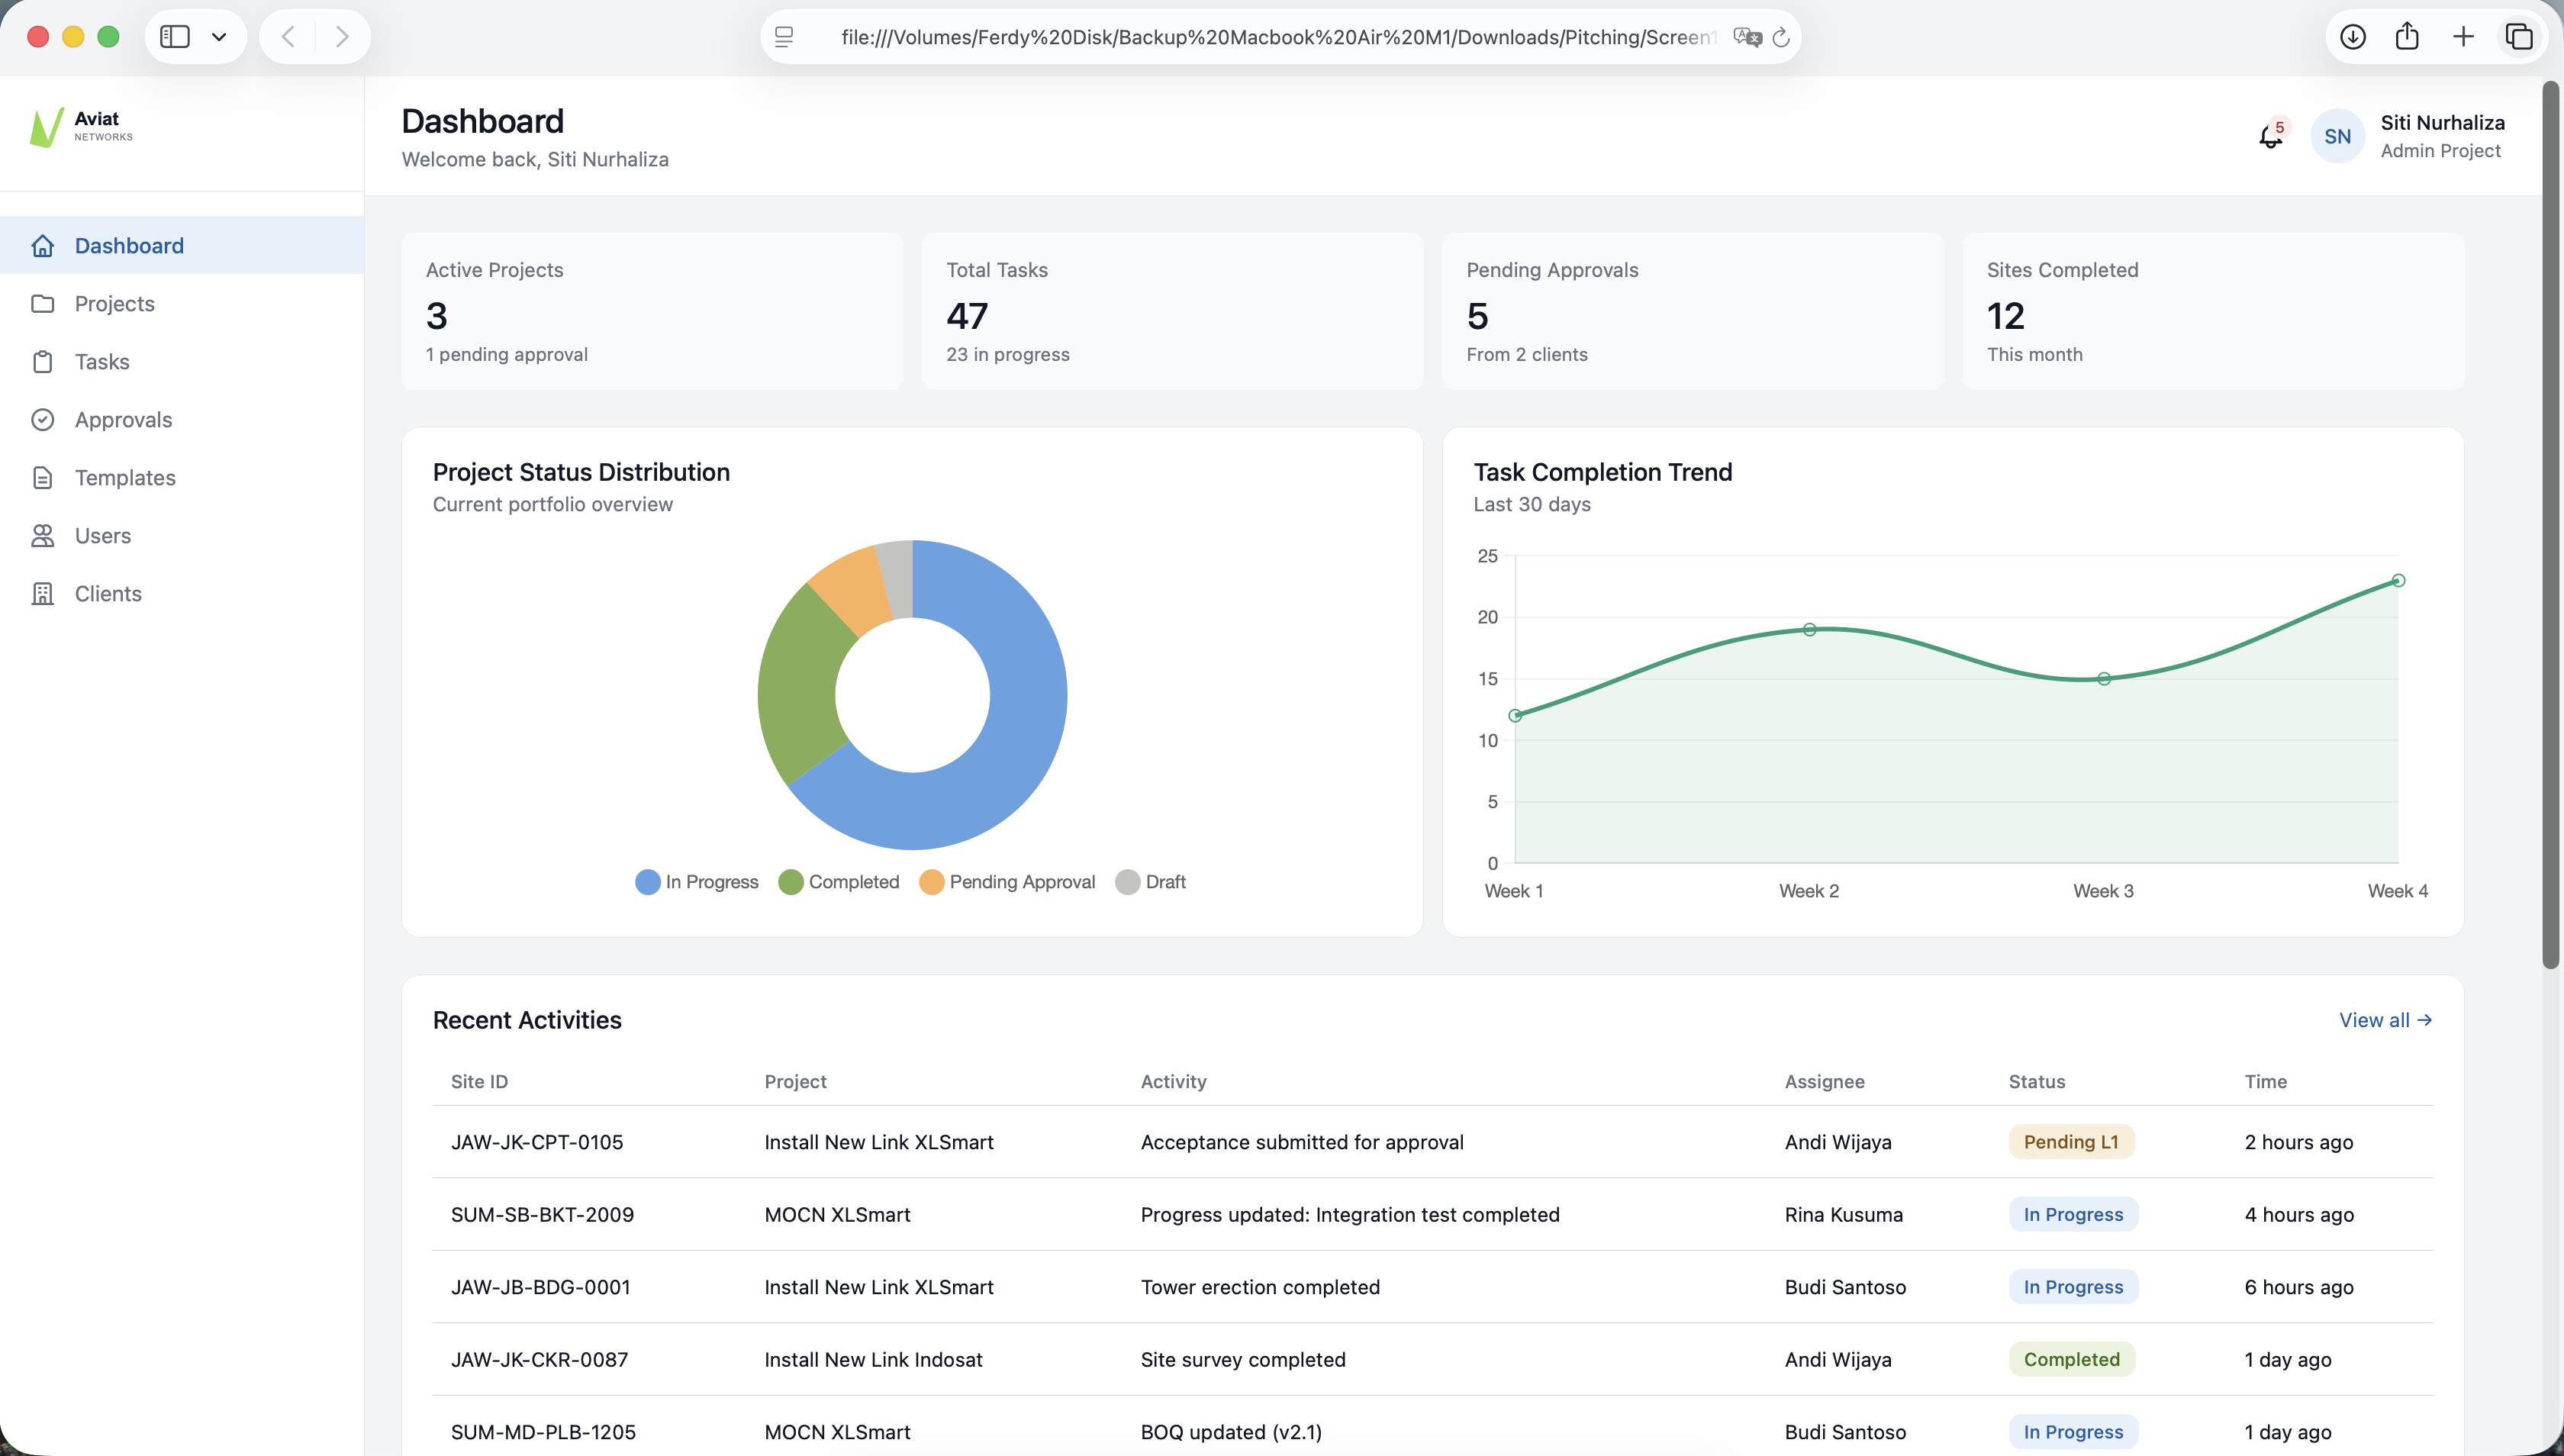2564x1456 pixels.
Task: Toggle the Pending Approval legend swatch
Action: 931,882
